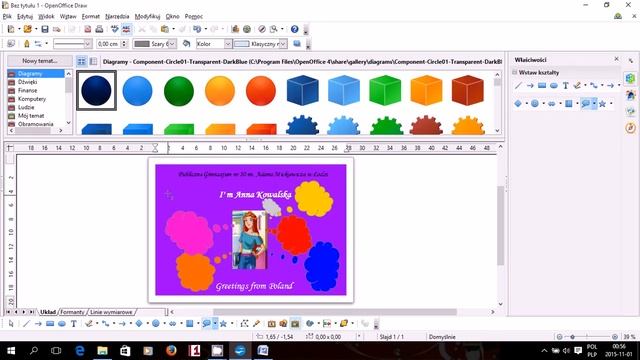Switch the gallery to icon view

click(82, 61)
